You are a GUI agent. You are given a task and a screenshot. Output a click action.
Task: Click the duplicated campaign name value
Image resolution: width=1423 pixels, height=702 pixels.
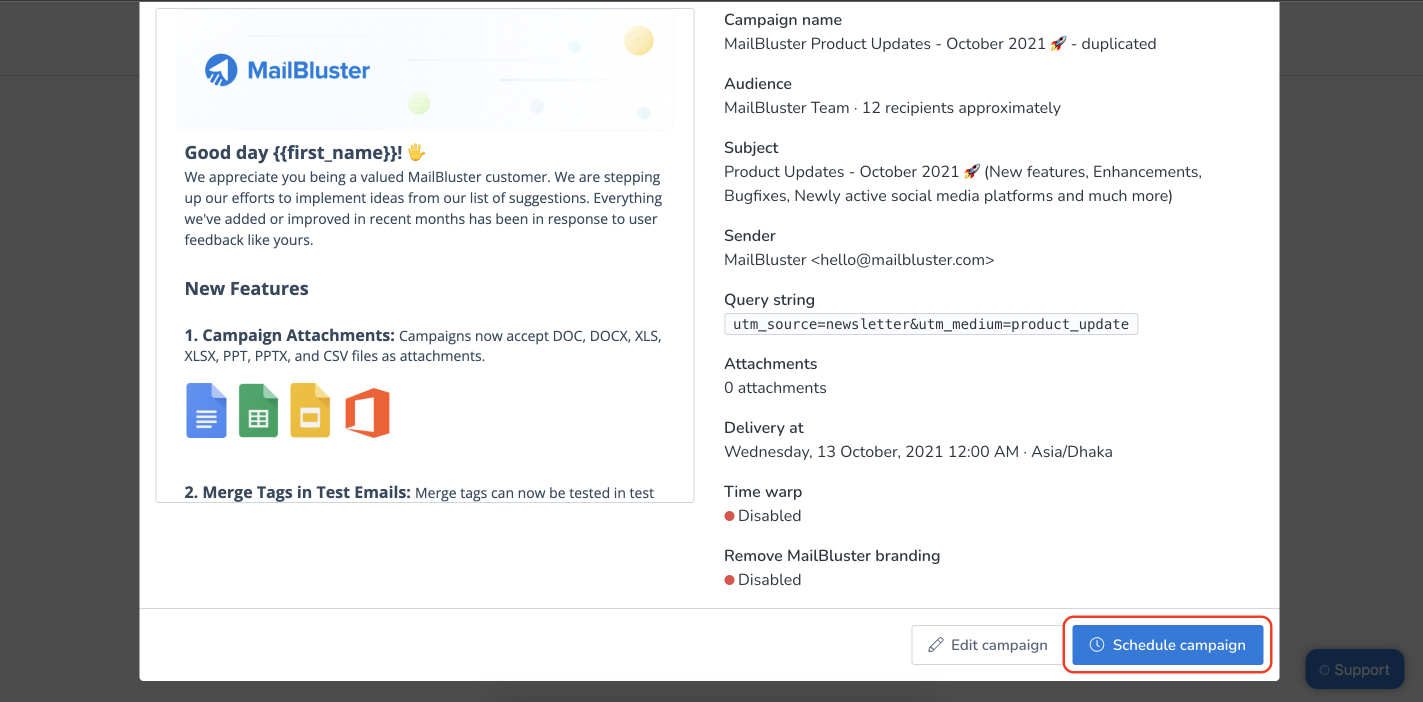[x=940, y=44]
